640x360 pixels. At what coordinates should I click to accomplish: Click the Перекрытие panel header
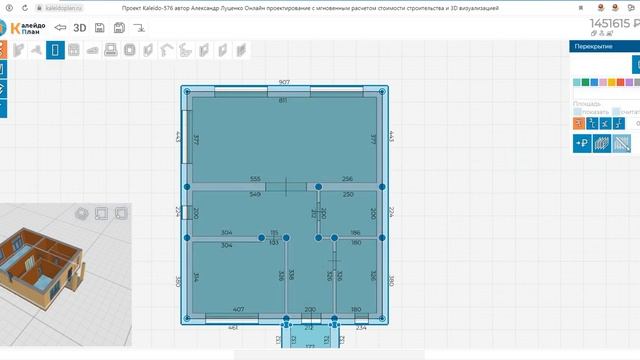[604, 47]
